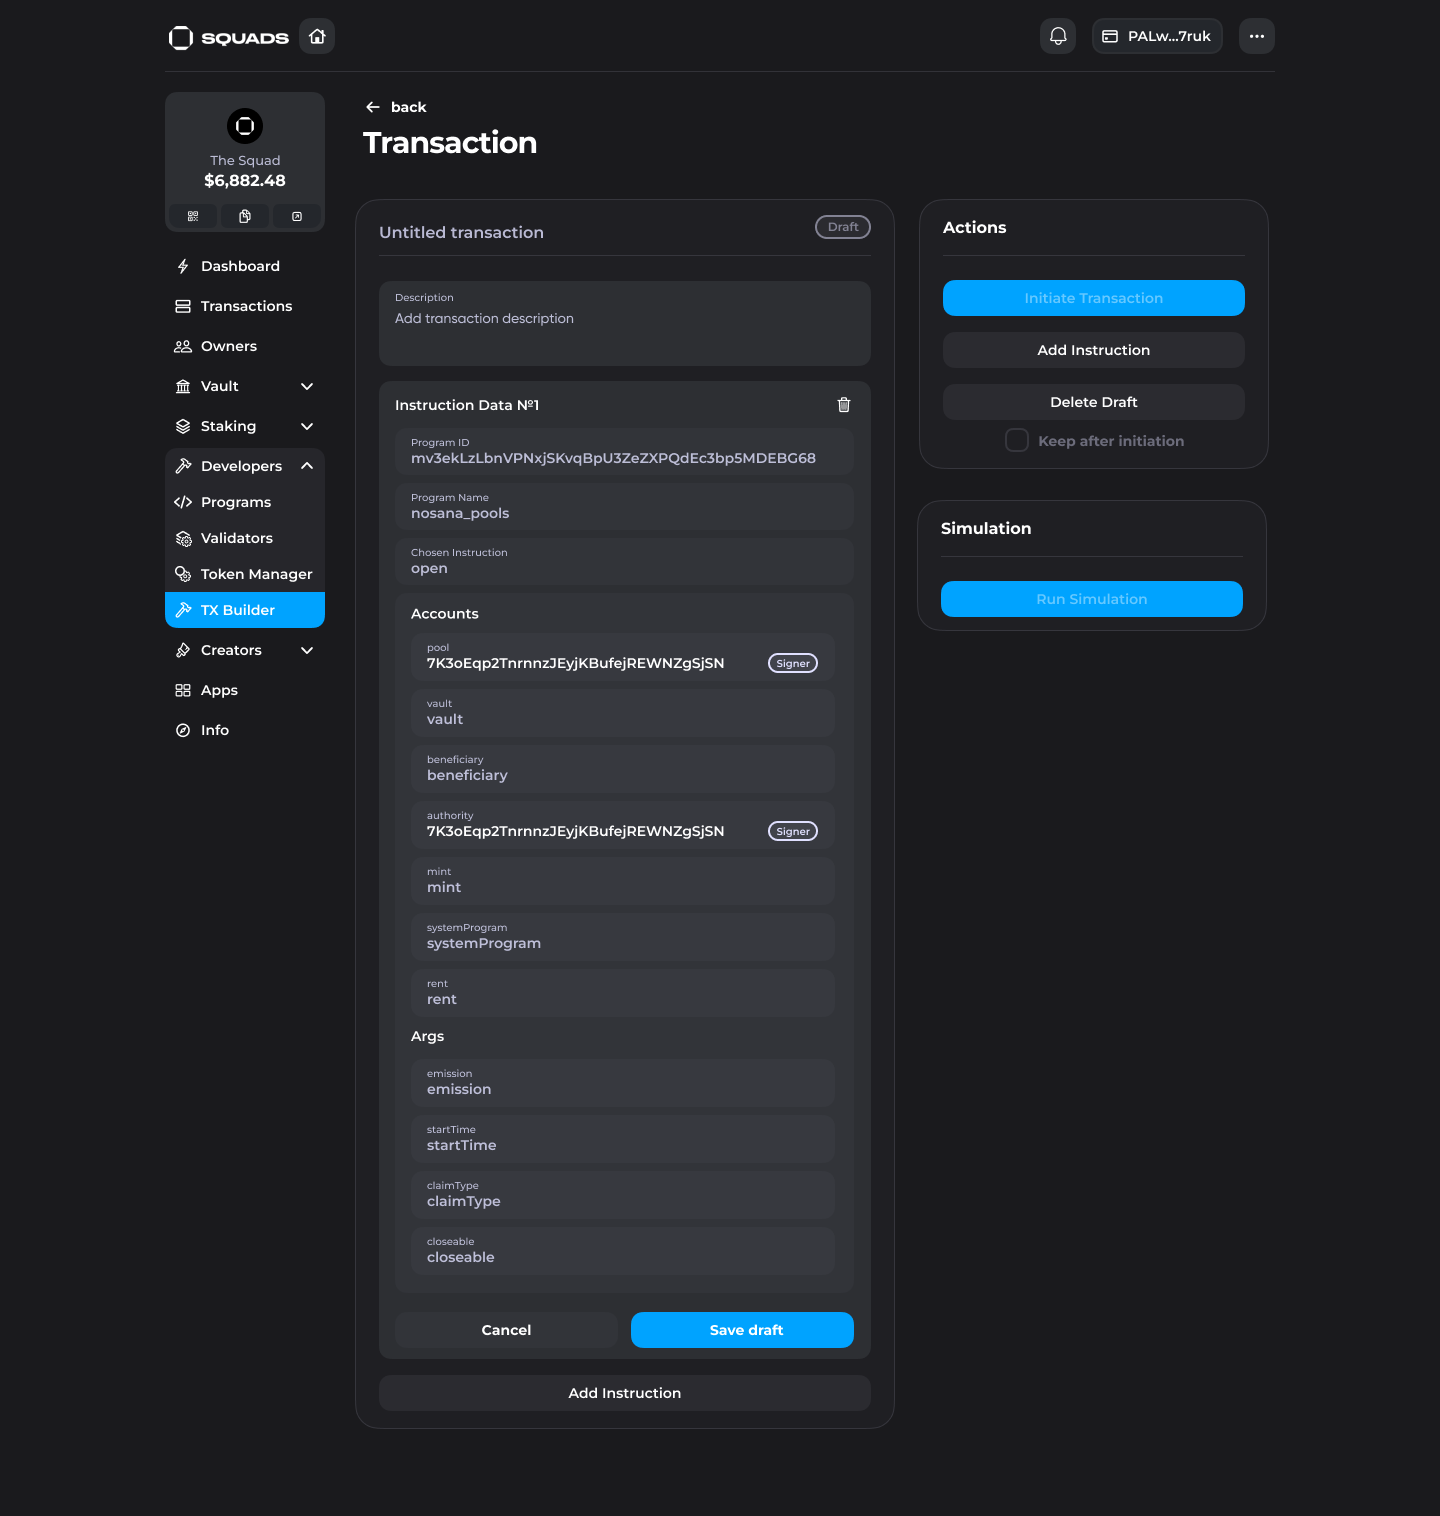Image resolution: width=1440 pixels, height=1516 pixels.
Task: Delete Instruction Data N°1 with trash icon
Action: pos(843,405)
